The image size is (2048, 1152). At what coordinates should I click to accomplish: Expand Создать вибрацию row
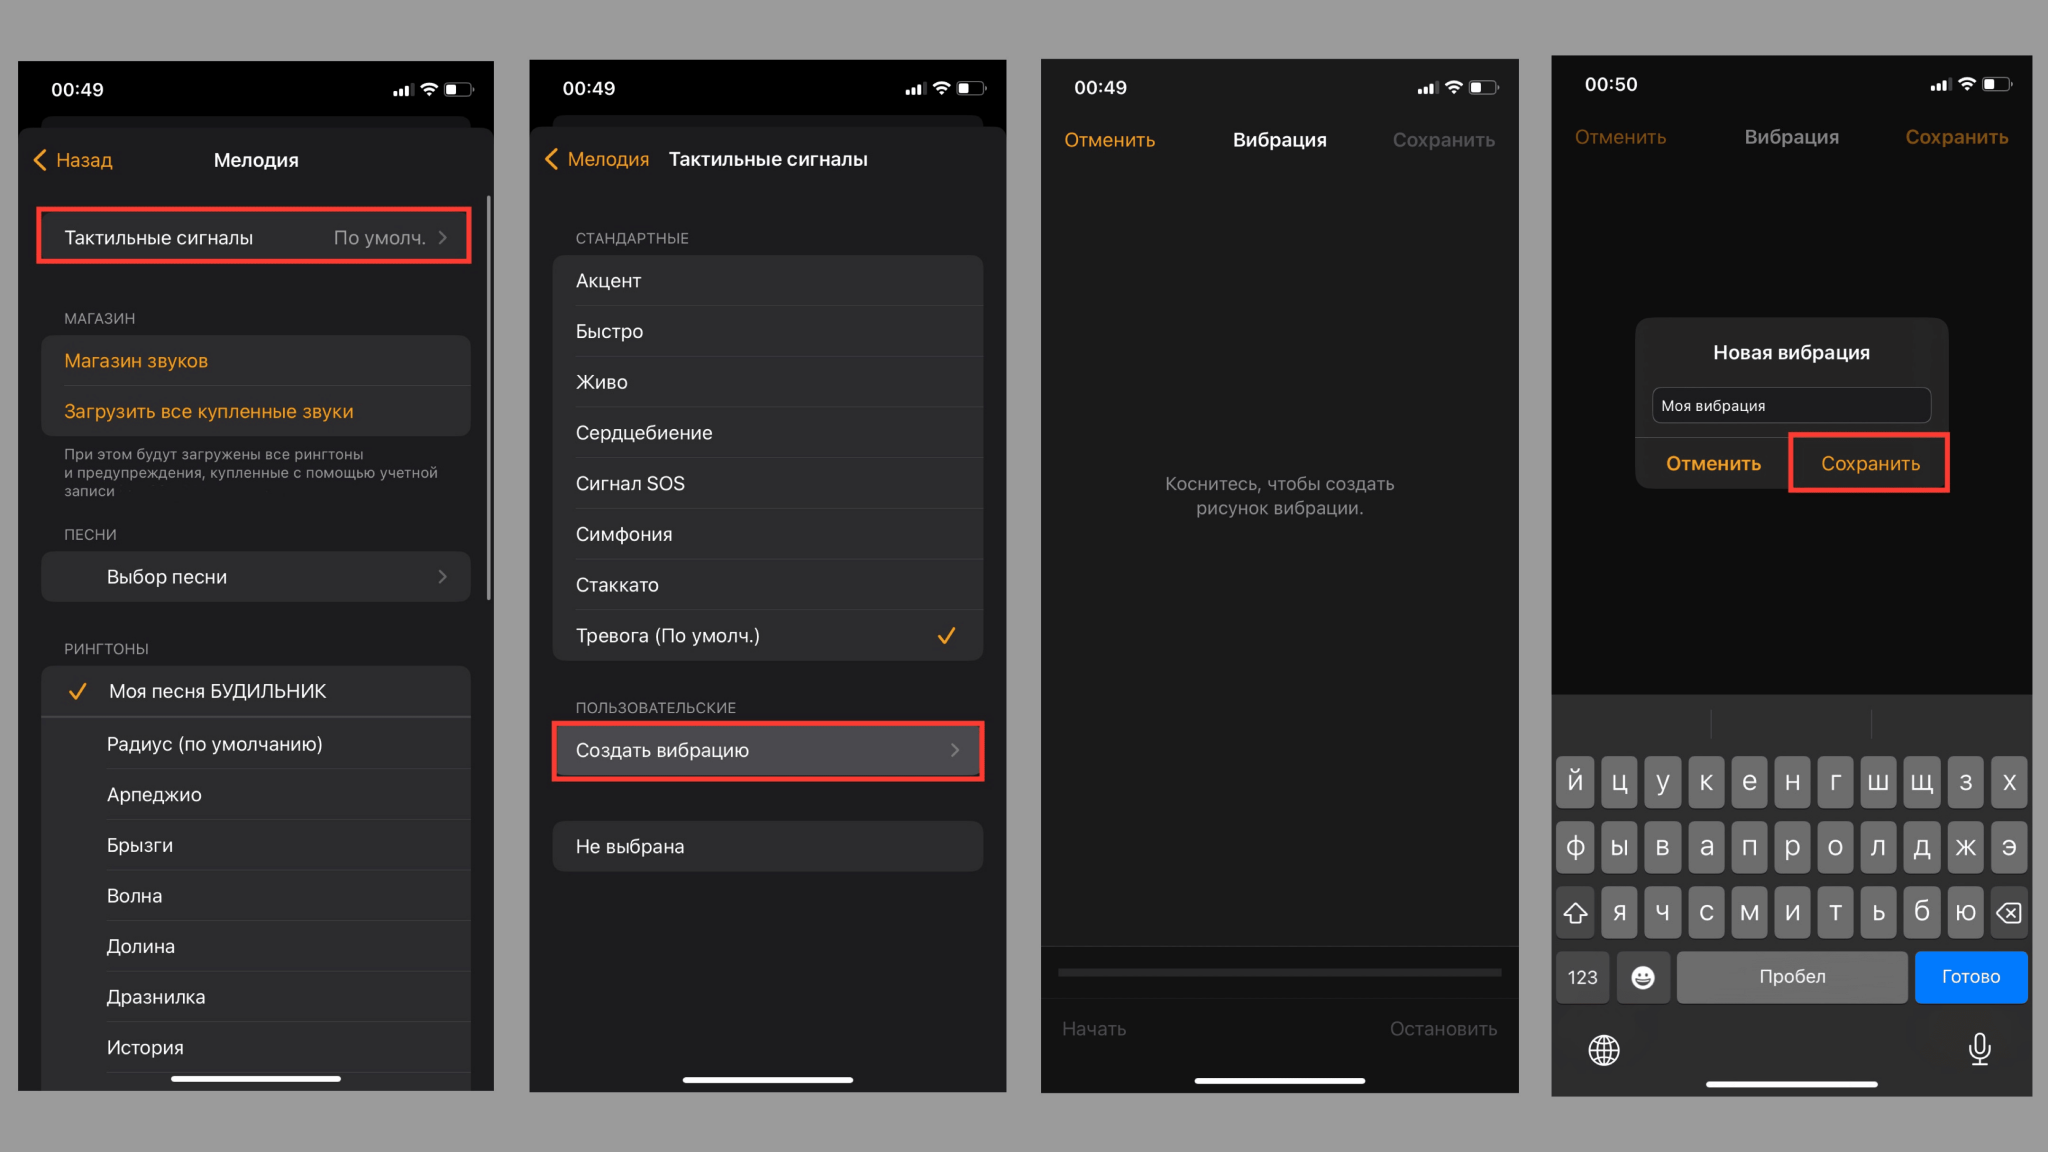coord(767,750)
